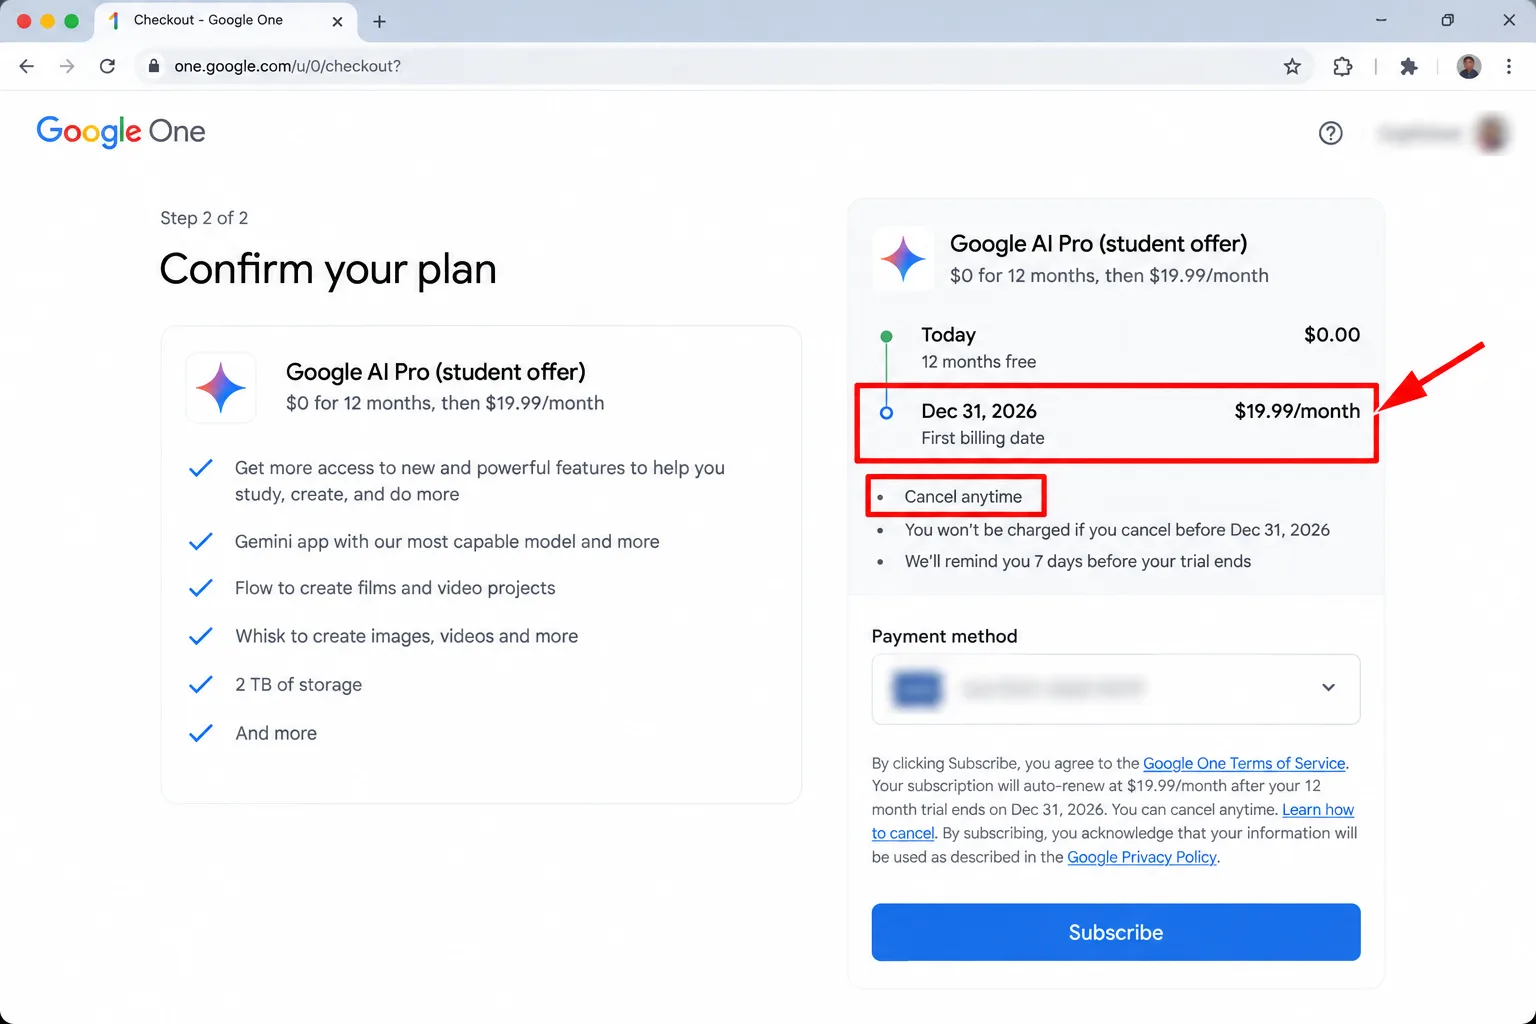Click the browser forward arrow
The image size is (1536, 1024).
tap(67, 66)
